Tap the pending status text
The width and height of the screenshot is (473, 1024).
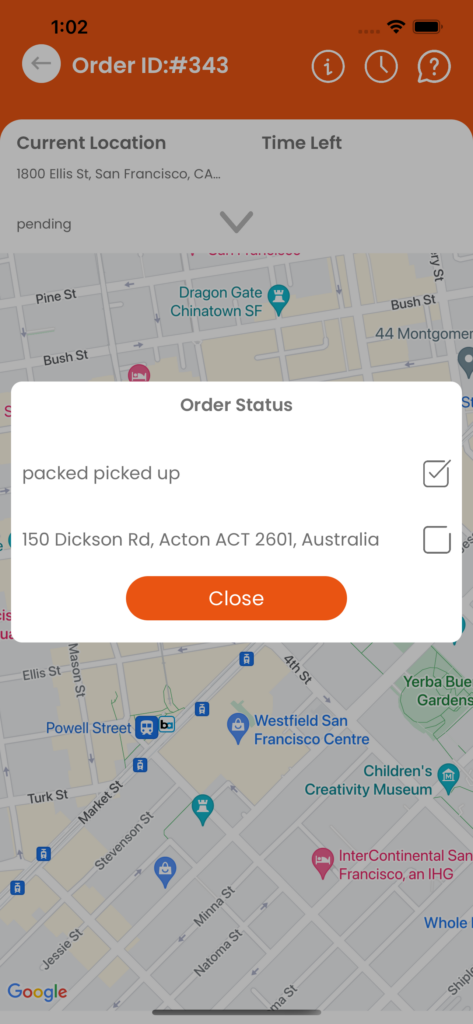point(44,224)
